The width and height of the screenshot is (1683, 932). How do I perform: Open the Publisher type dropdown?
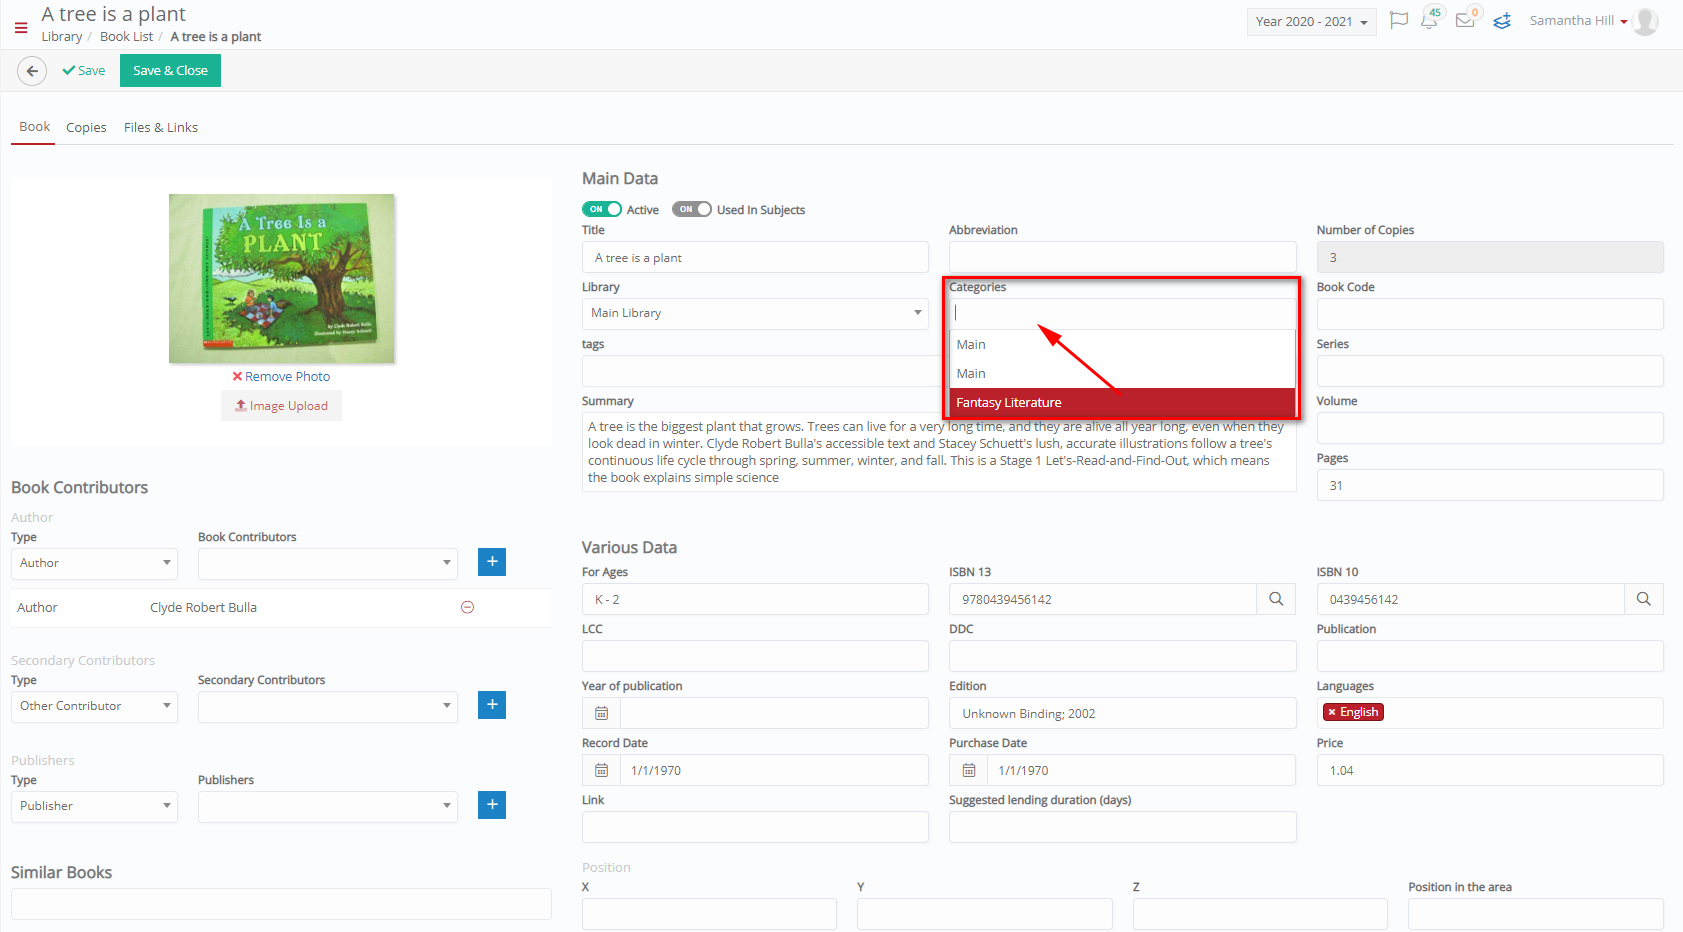[x=94, y=806]
